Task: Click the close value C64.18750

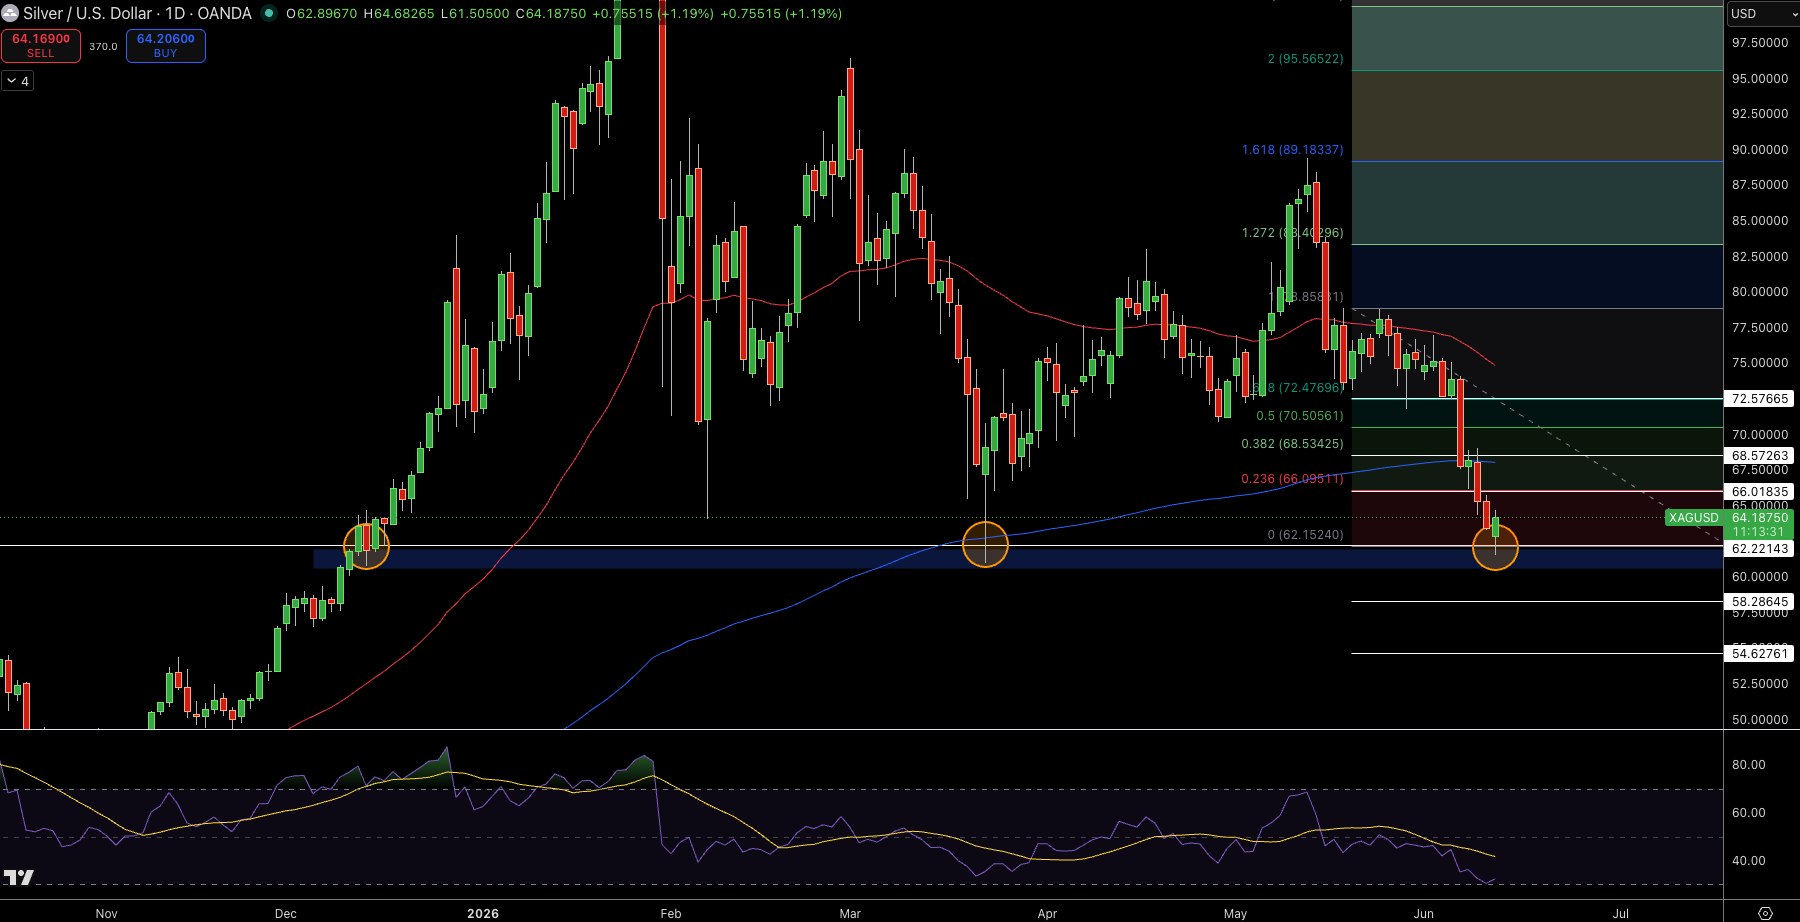Action: pyautogui.click(x=551, y=14)
